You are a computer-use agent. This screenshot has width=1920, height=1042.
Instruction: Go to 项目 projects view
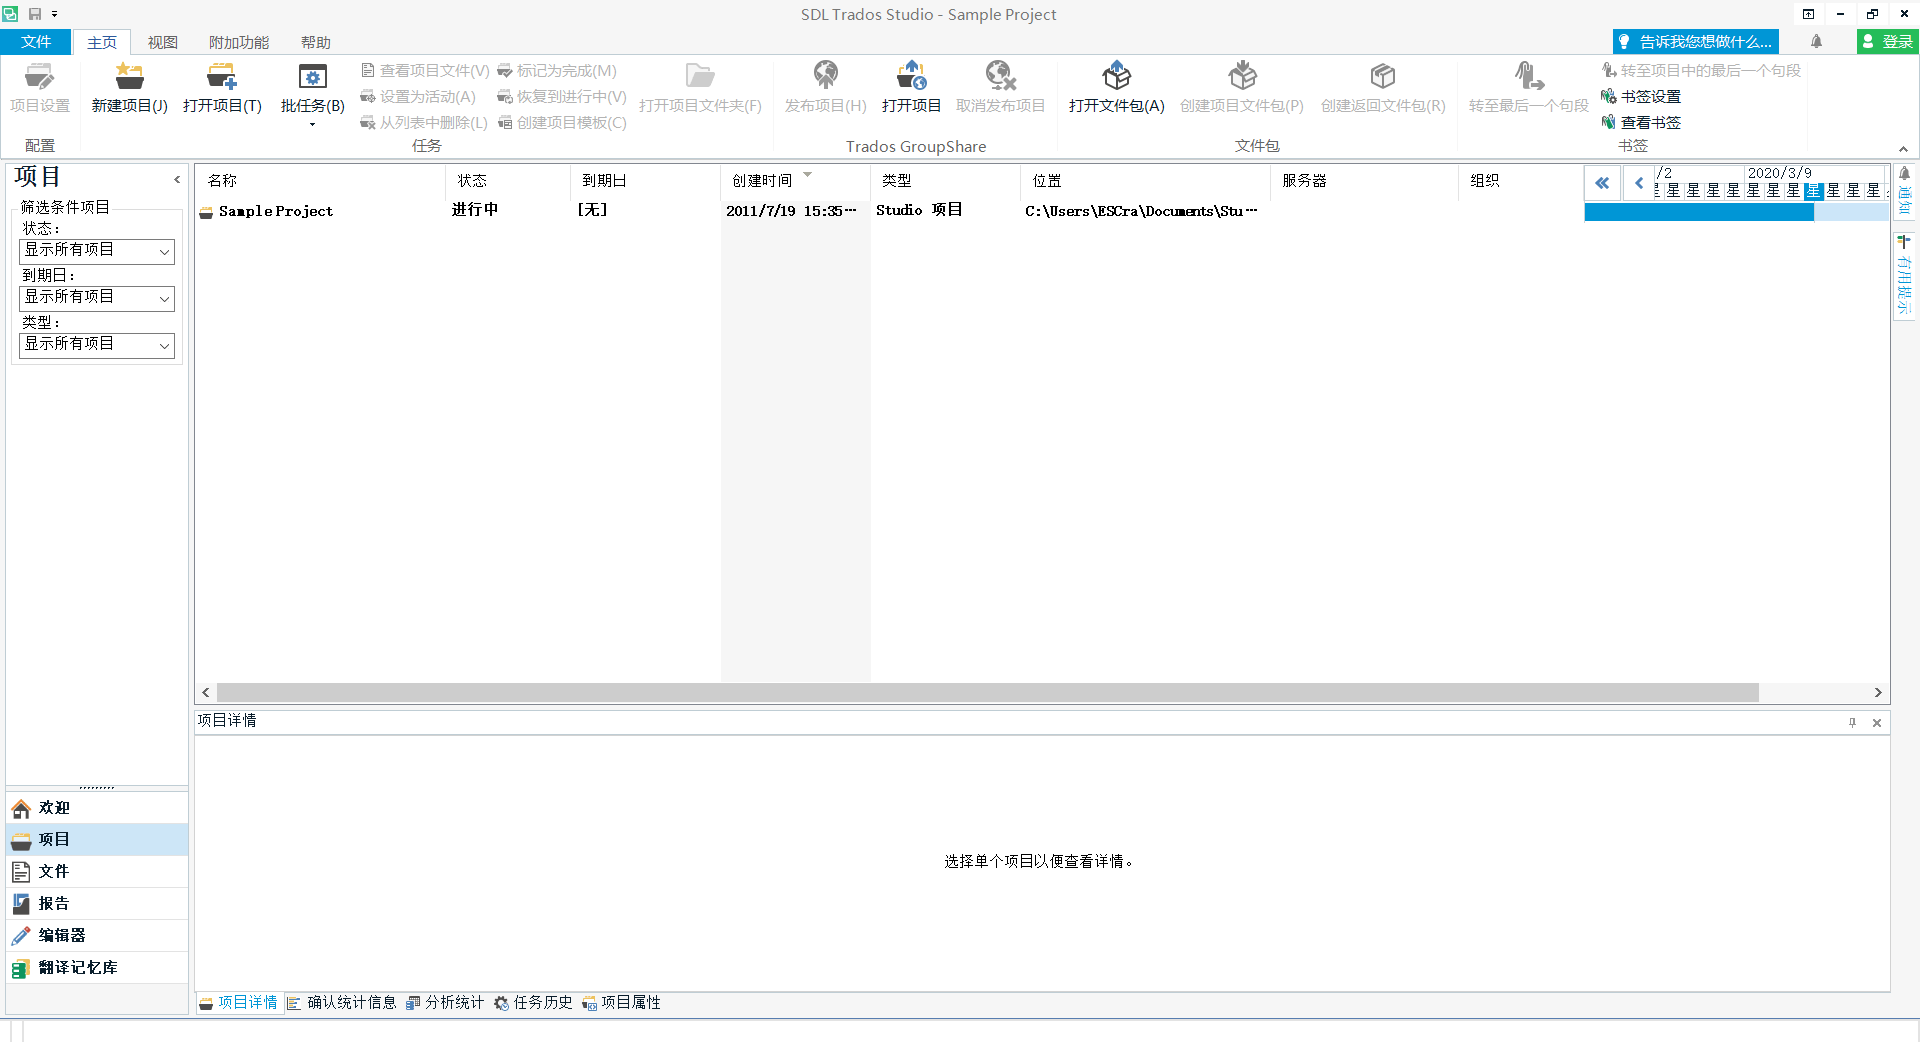97,840
